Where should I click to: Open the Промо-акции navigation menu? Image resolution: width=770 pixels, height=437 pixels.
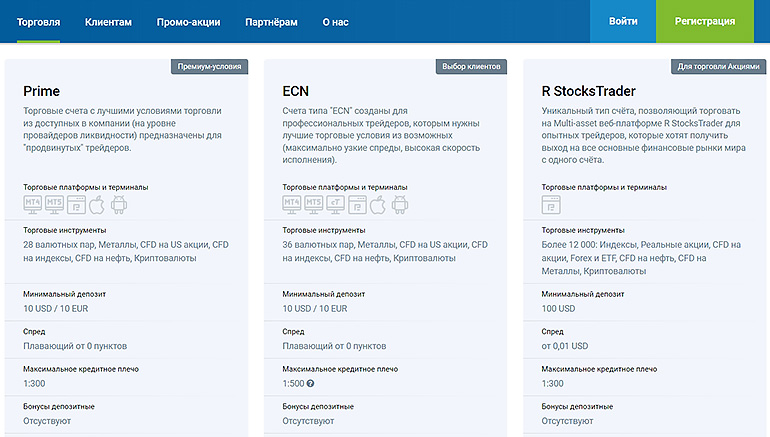tap(189, 22)
